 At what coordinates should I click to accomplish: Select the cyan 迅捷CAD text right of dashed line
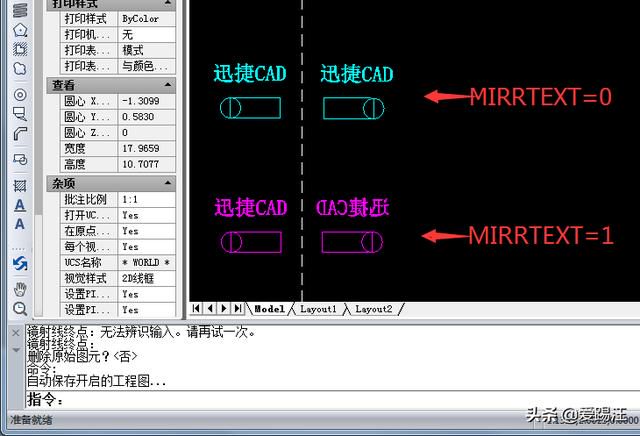[x=357, y=74]
